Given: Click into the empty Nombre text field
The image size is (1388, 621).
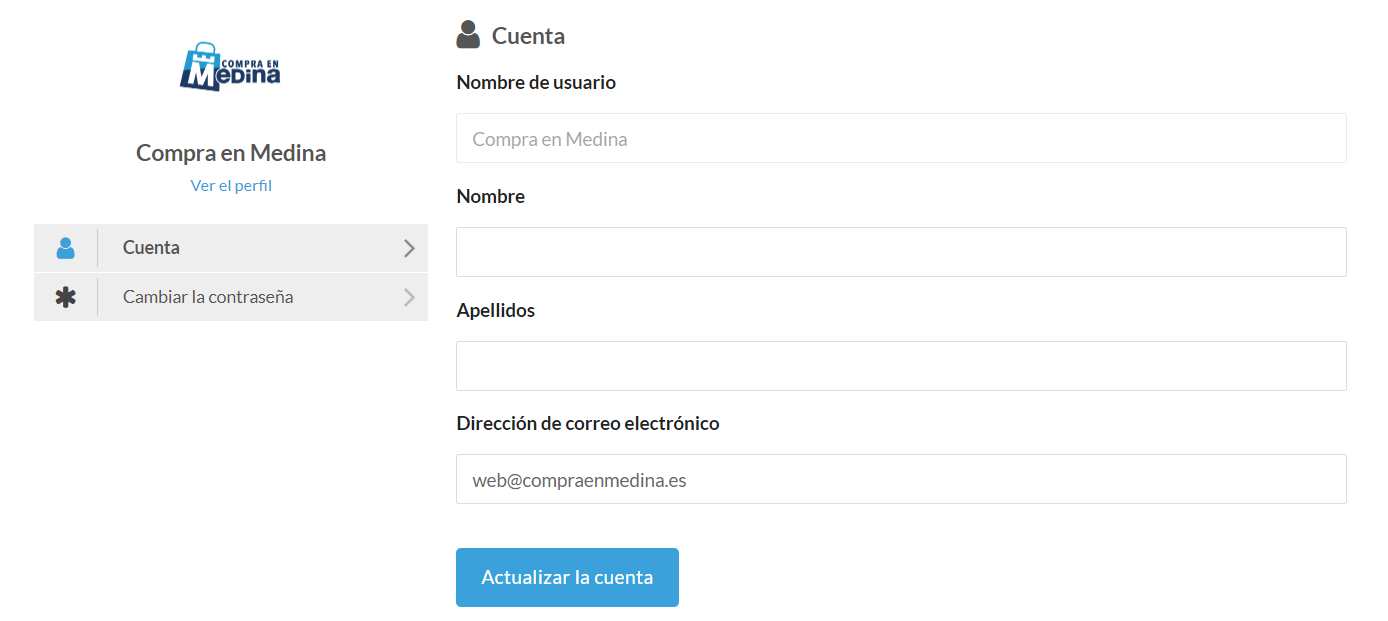Looking at the screenshot, I should click(900, 252).
